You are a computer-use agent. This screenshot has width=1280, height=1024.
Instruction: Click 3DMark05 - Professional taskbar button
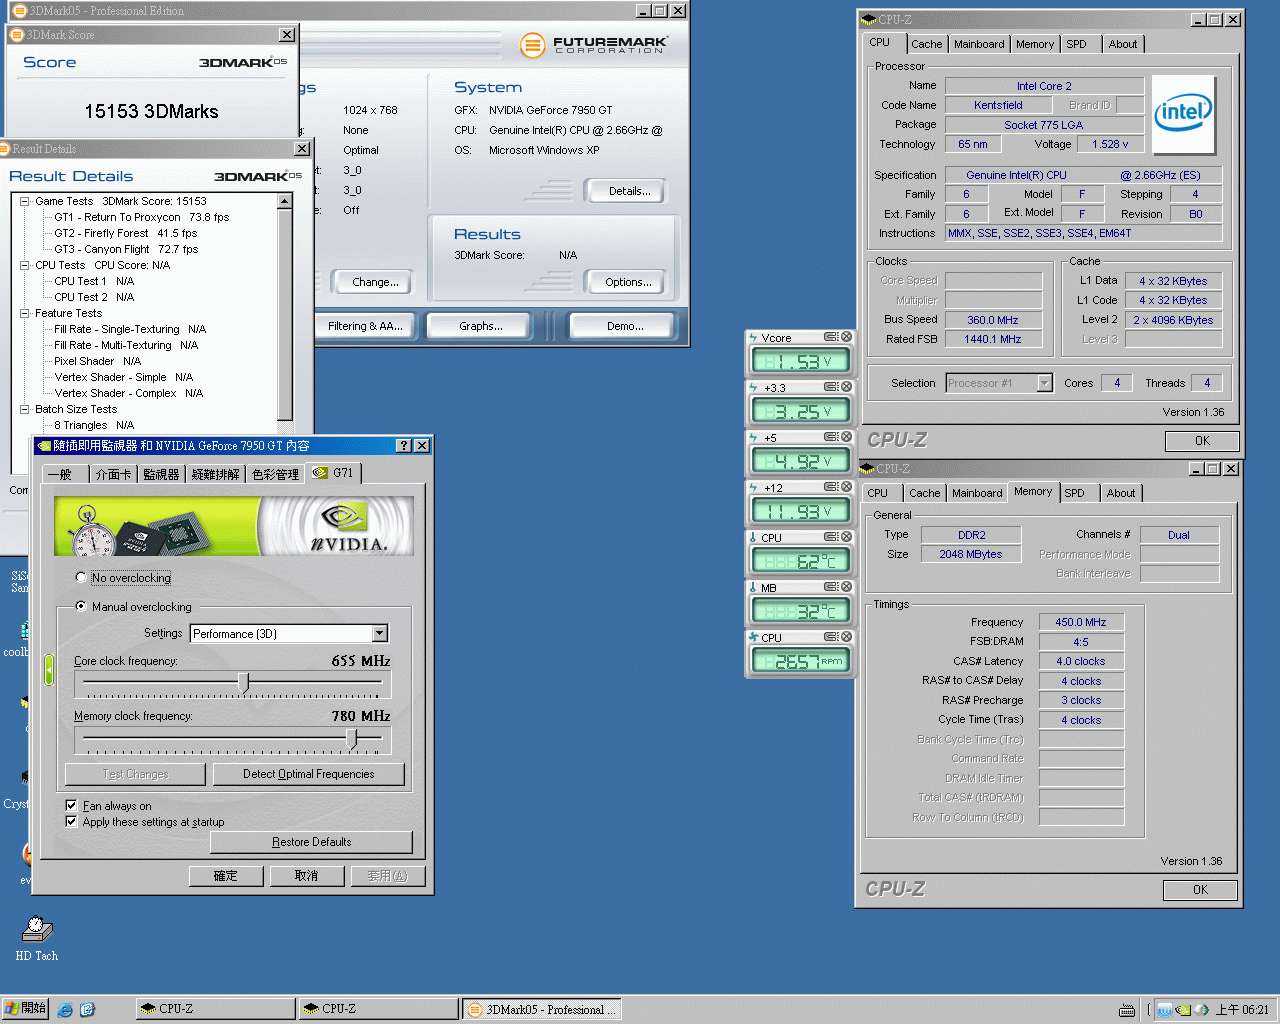[x=542, y=1009]
